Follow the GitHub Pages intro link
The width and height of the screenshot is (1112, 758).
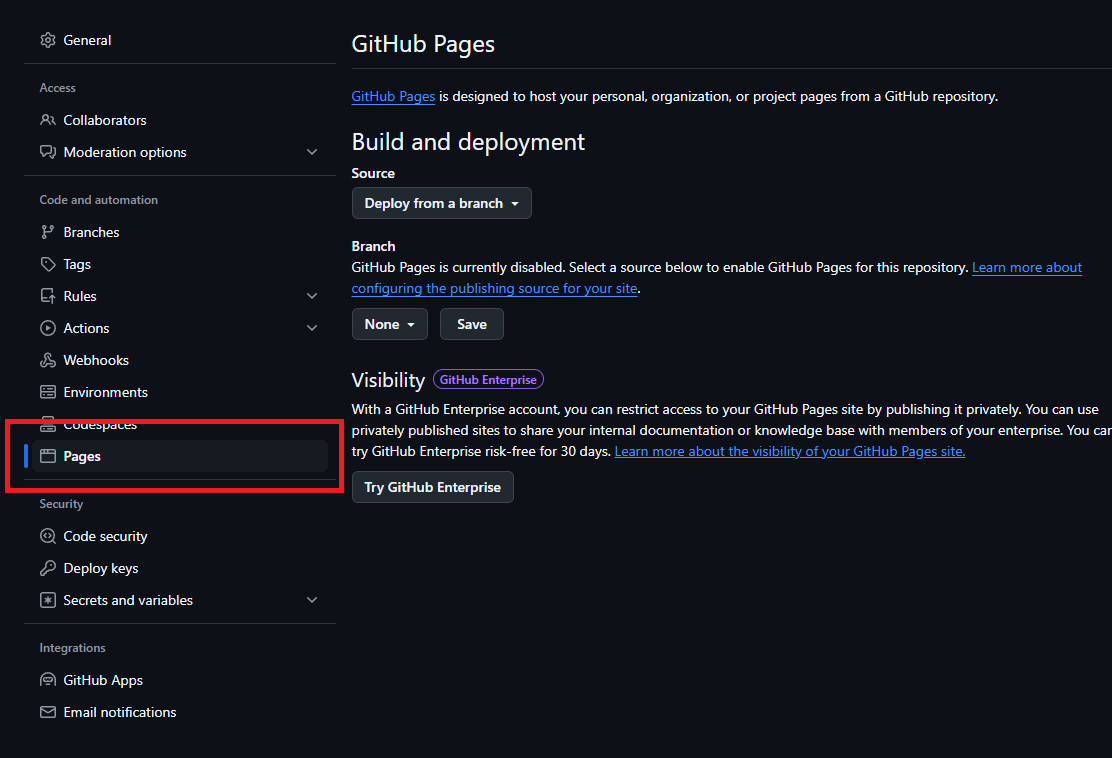click(x=393, y=96)
